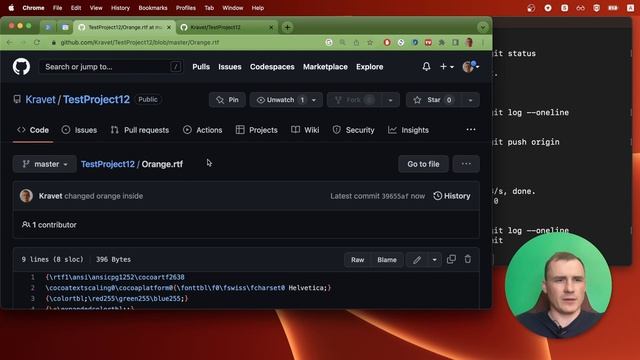640x360 pixels.
Task: Open the master branch selector
Action: (44, 164)
